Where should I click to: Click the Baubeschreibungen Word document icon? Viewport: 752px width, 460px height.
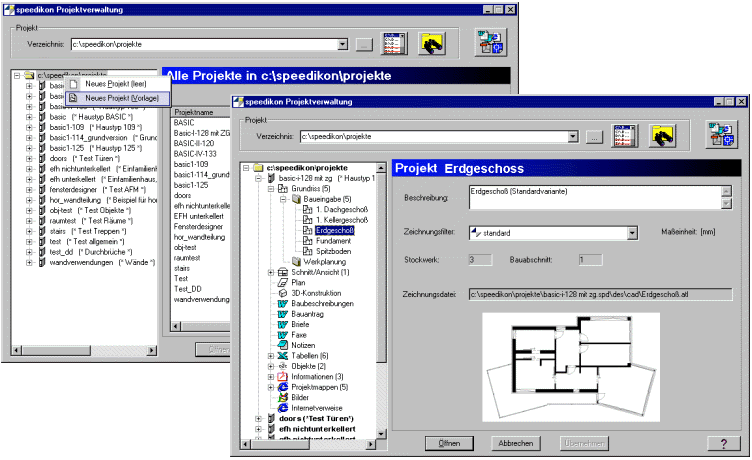point(282,304)
